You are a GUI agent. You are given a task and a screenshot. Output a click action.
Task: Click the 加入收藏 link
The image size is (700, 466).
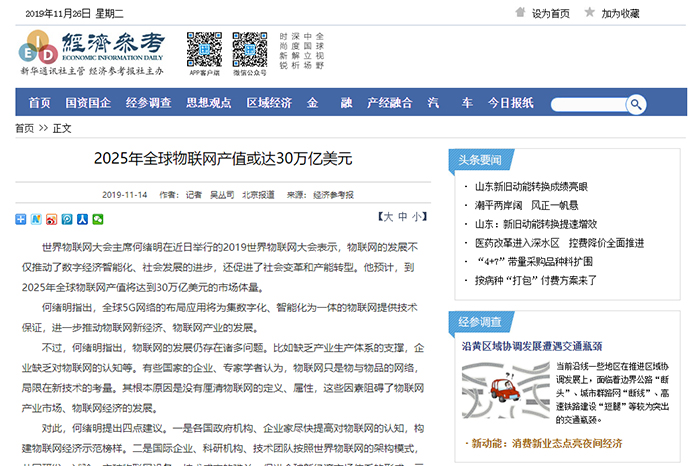[x=620, y=13]
